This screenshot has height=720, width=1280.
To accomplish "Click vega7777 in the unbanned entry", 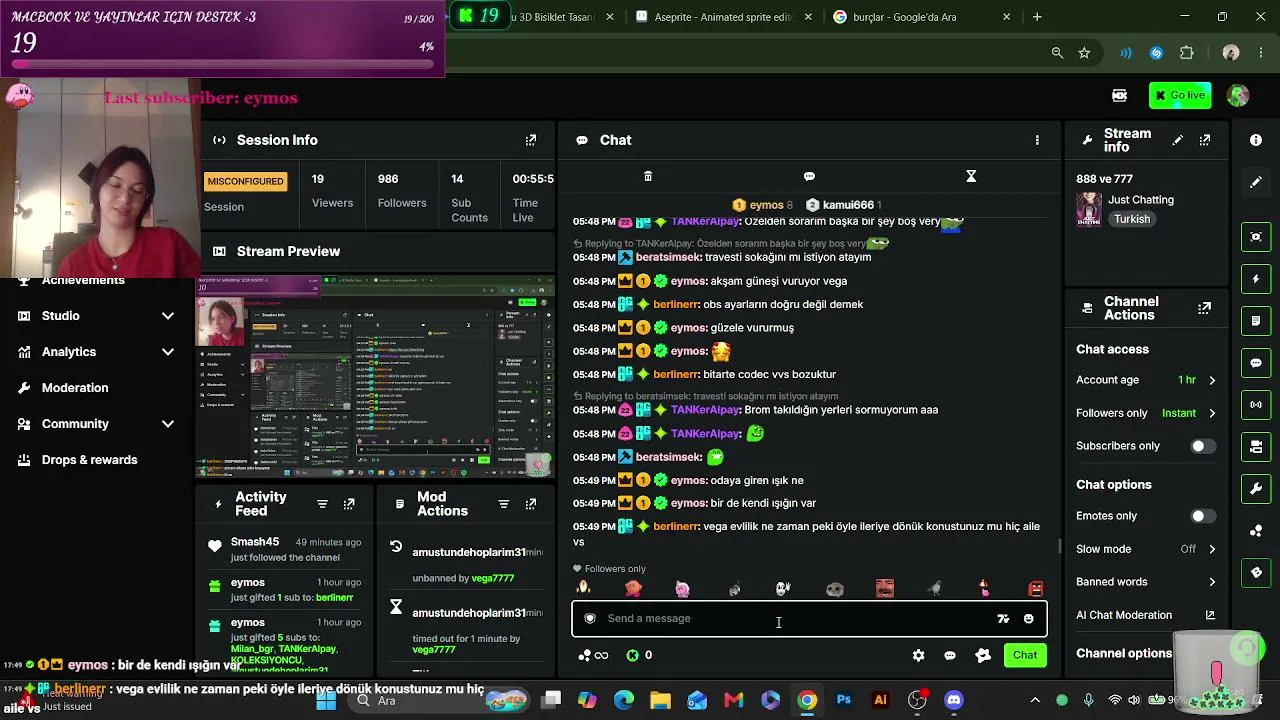I will click(492, 578).
